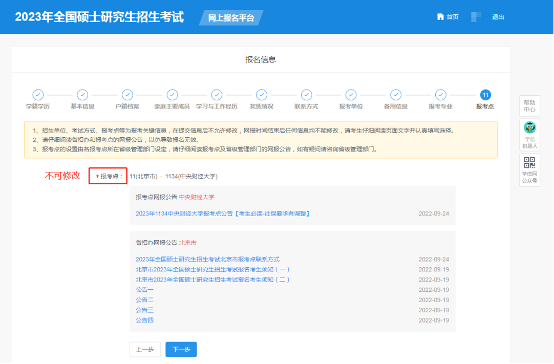The image size is (554, 364).
Task: Select step 11 报考点 circle
Action: pyautogui.click(x=485, y=95)
